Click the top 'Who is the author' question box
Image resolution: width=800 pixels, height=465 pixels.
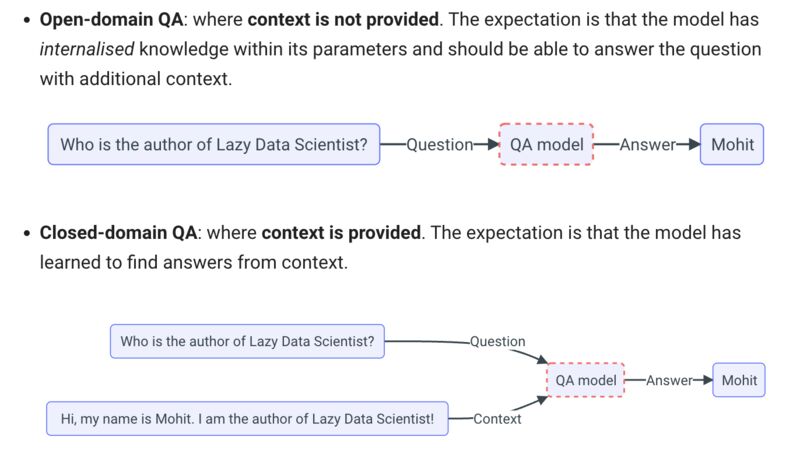(x=214, y=144)
